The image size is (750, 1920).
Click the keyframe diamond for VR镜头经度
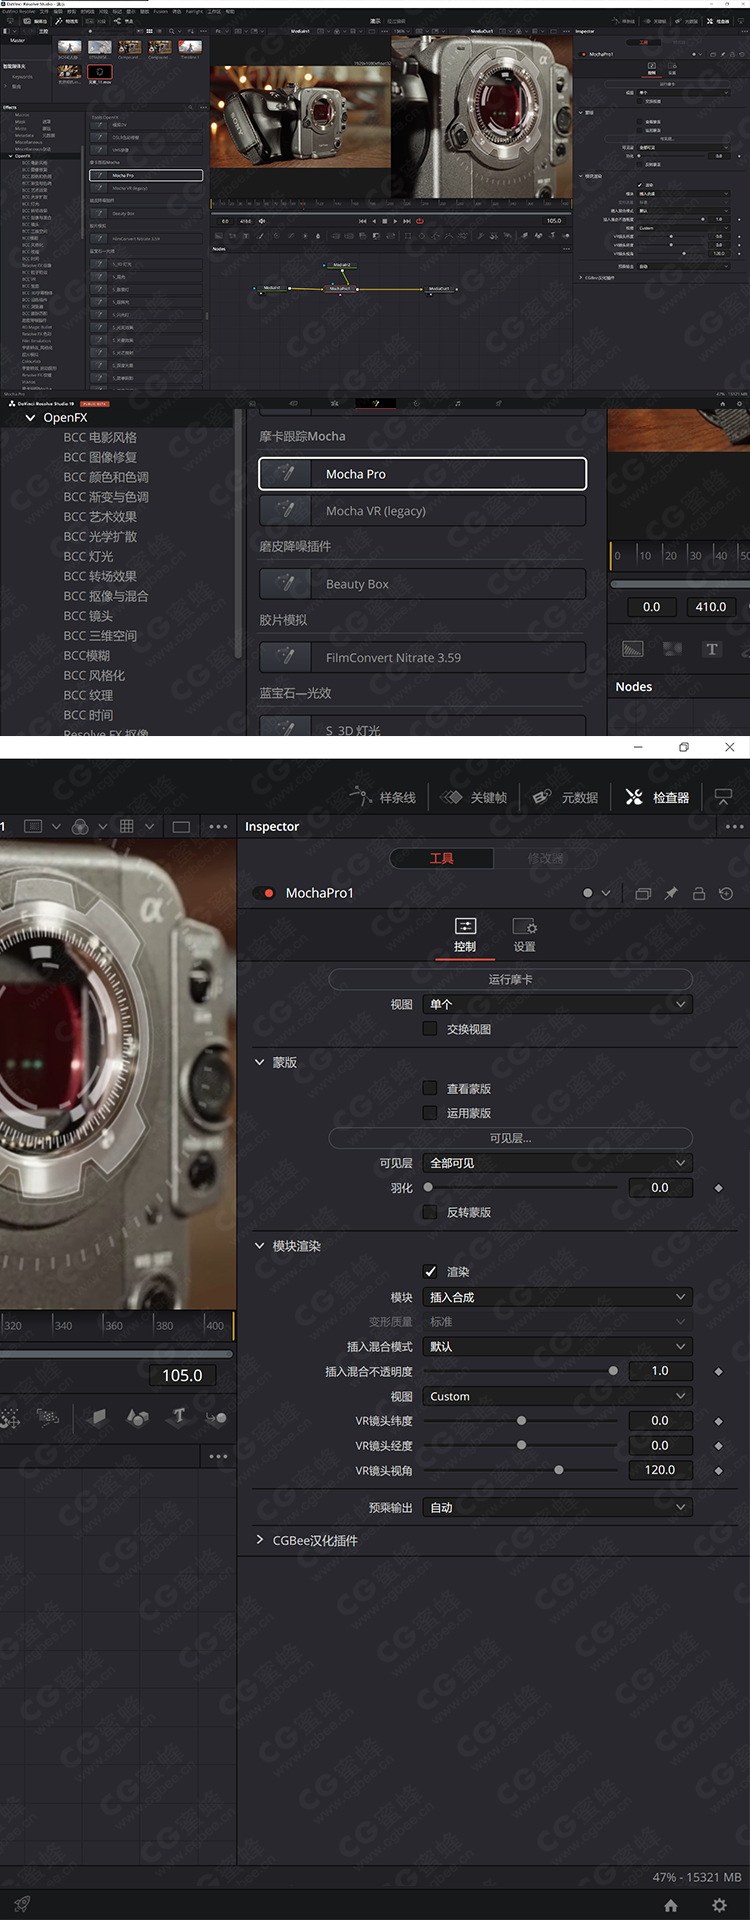click(718, 1445)
